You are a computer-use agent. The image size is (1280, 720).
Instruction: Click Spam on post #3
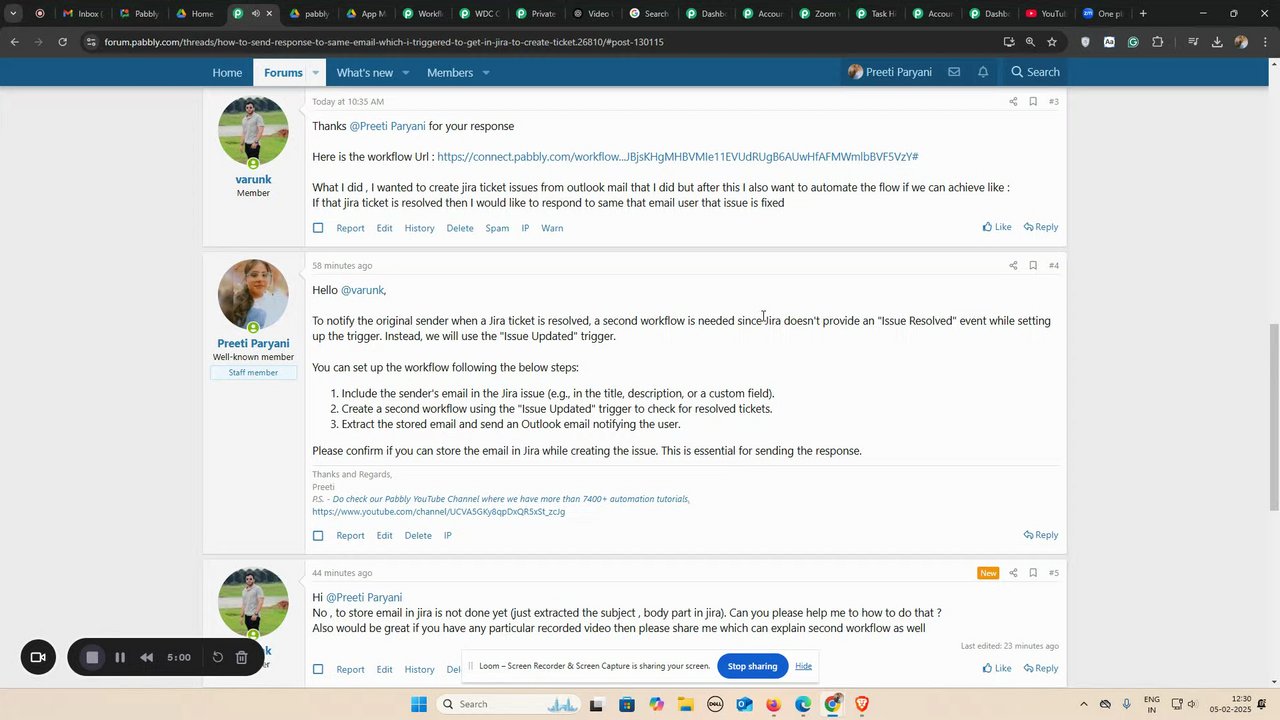[x=497, y=228]
